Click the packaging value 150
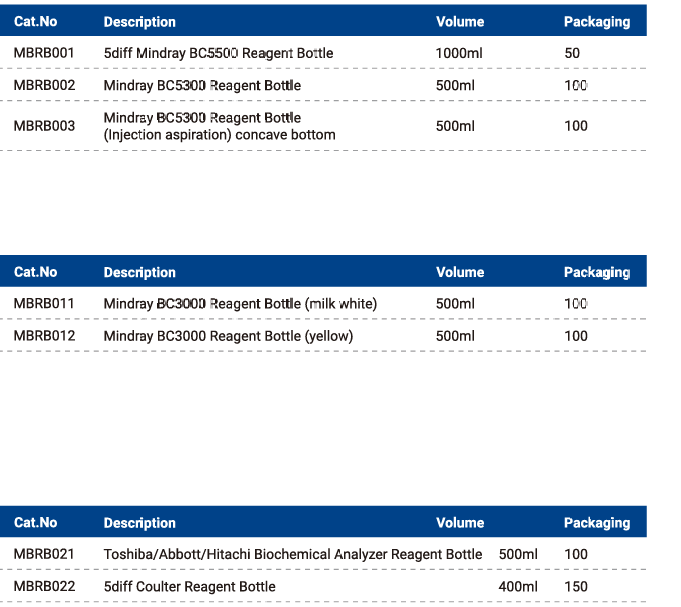 click(x=576, y=586)
